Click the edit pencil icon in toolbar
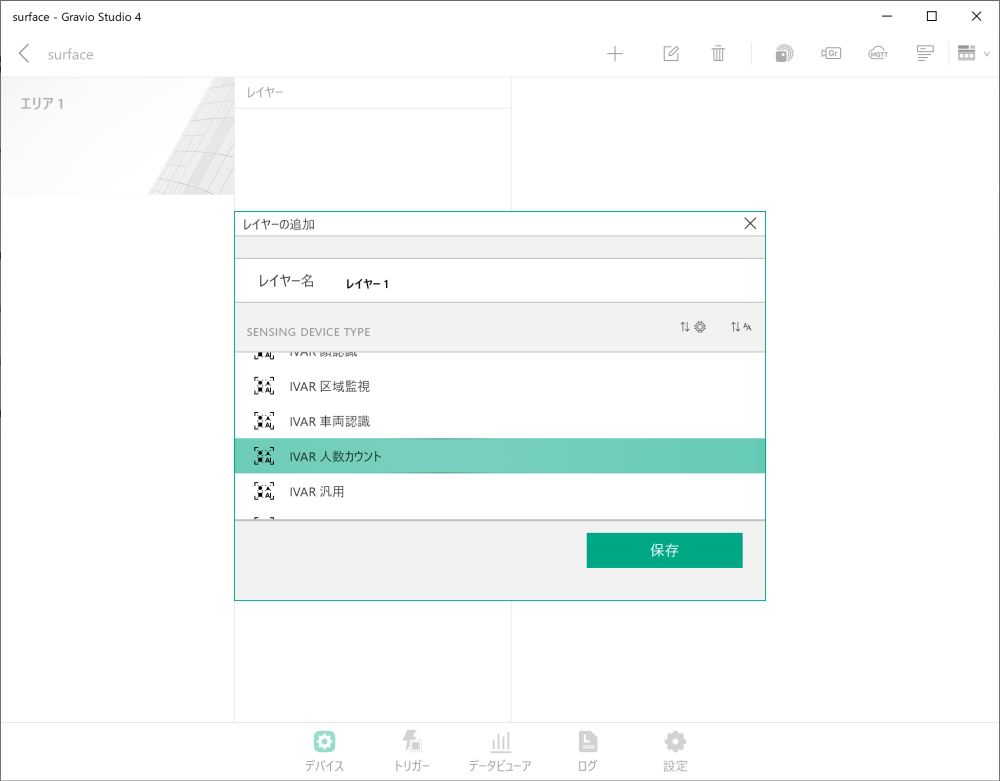The image size is (1000, 781). point(671,54)
